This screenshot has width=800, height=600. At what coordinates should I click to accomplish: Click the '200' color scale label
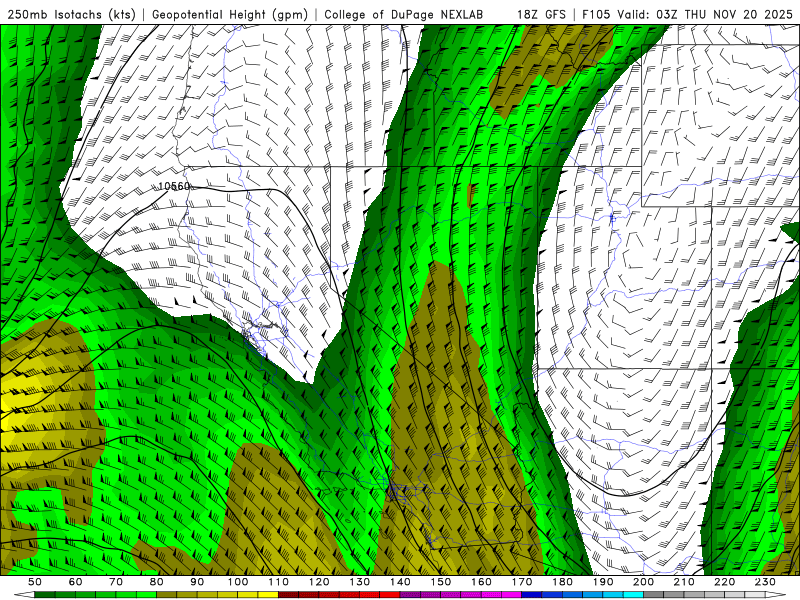click(644, 582)
